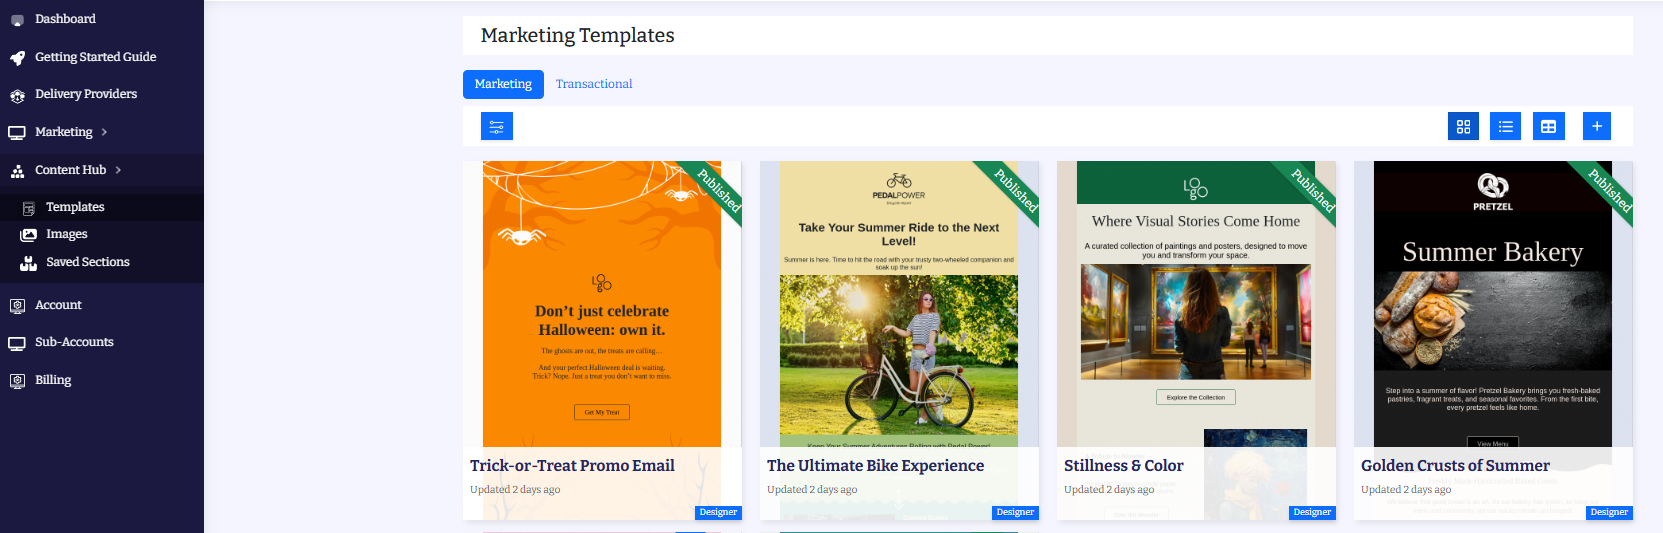The image size is (1663, 533).
Task: Click the Stillness & Color template title
Action: coord(1123,466)
